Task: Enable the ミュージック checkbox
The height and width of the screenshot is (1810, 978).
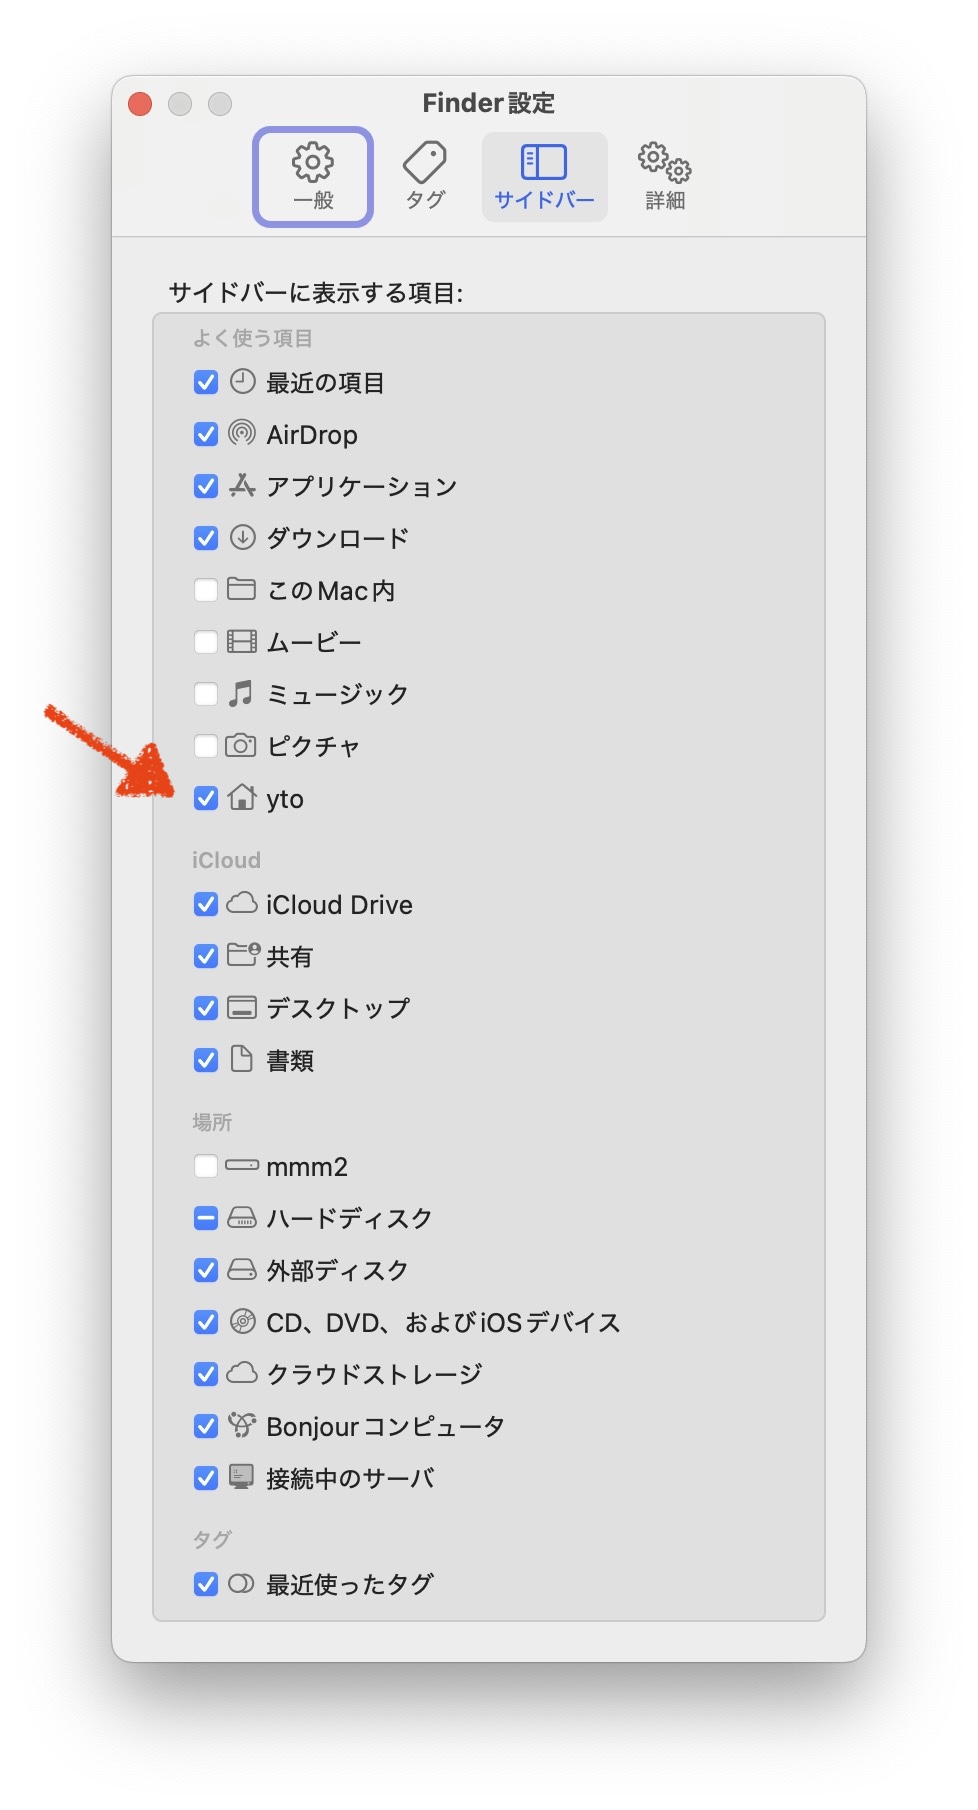Action: pos(206,694)
